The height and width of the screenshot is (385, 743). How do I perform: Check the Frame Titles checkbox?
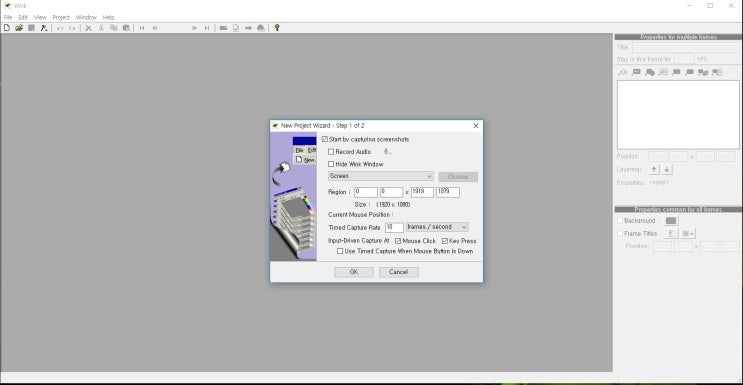[x=620, y=233]
